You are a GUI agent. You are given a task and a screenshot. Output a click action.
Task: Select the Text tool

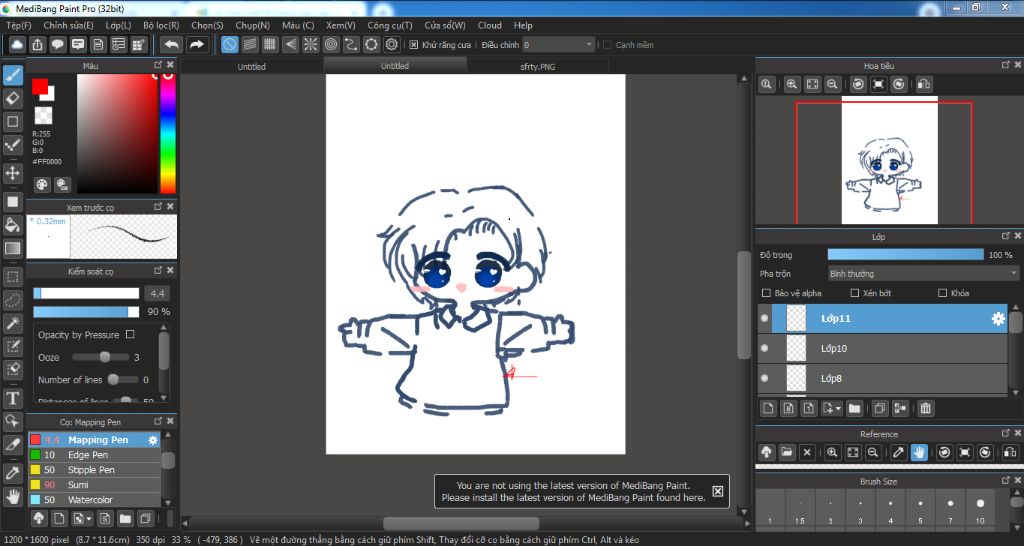12,398
